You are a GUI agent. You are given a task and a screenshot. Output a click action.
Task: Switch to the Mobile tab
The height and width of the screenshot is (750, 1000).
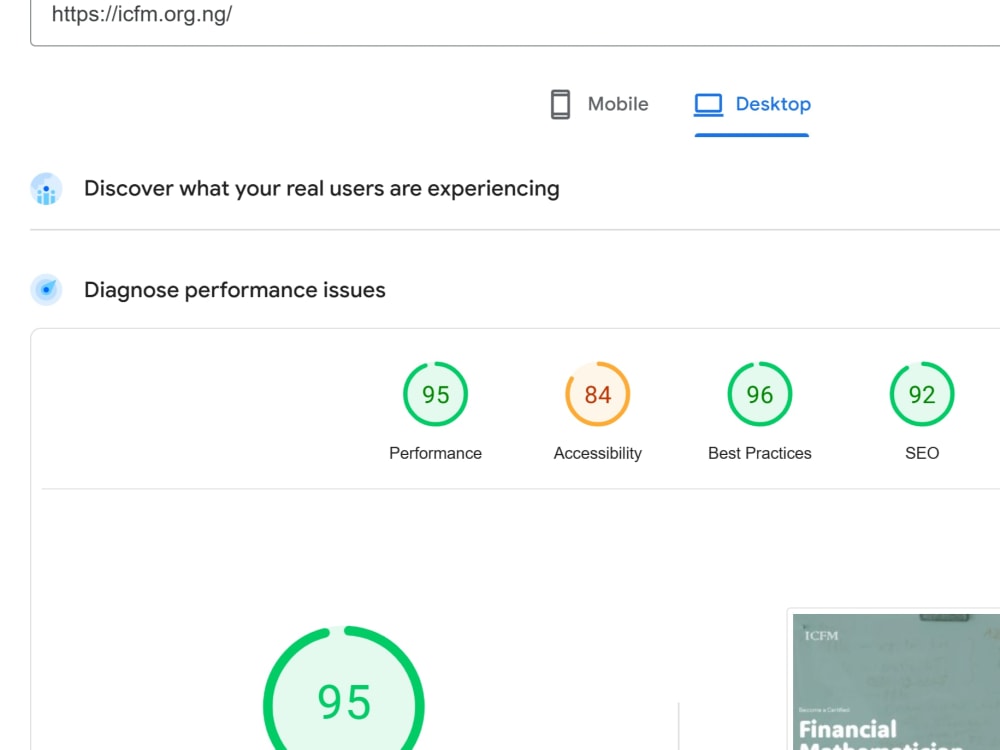pyautogui.click(x=599, y=104)
